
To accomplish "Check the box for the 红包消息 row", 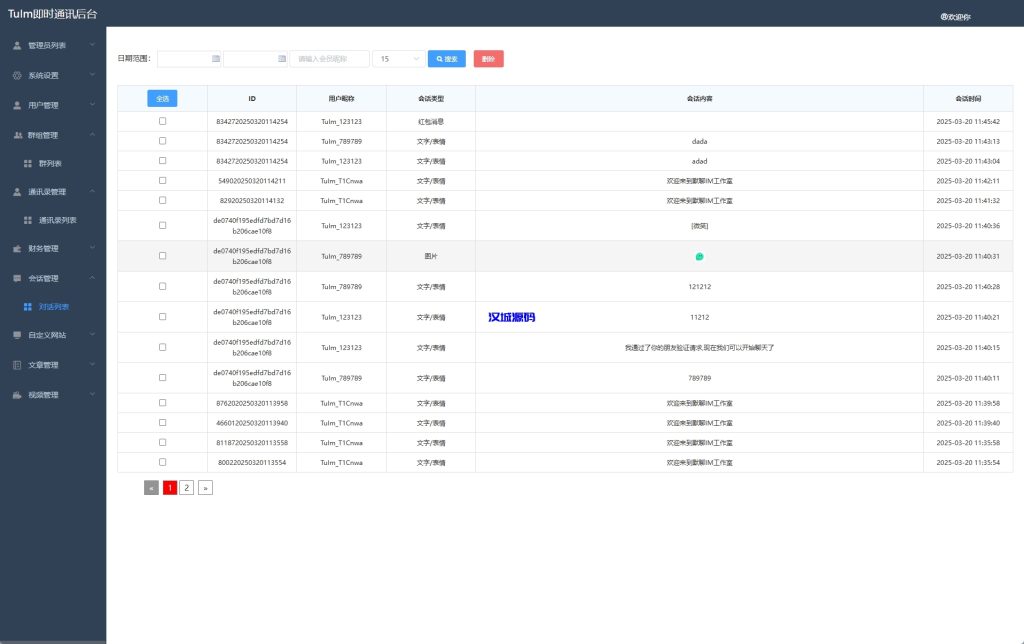I will click(162, 121).
